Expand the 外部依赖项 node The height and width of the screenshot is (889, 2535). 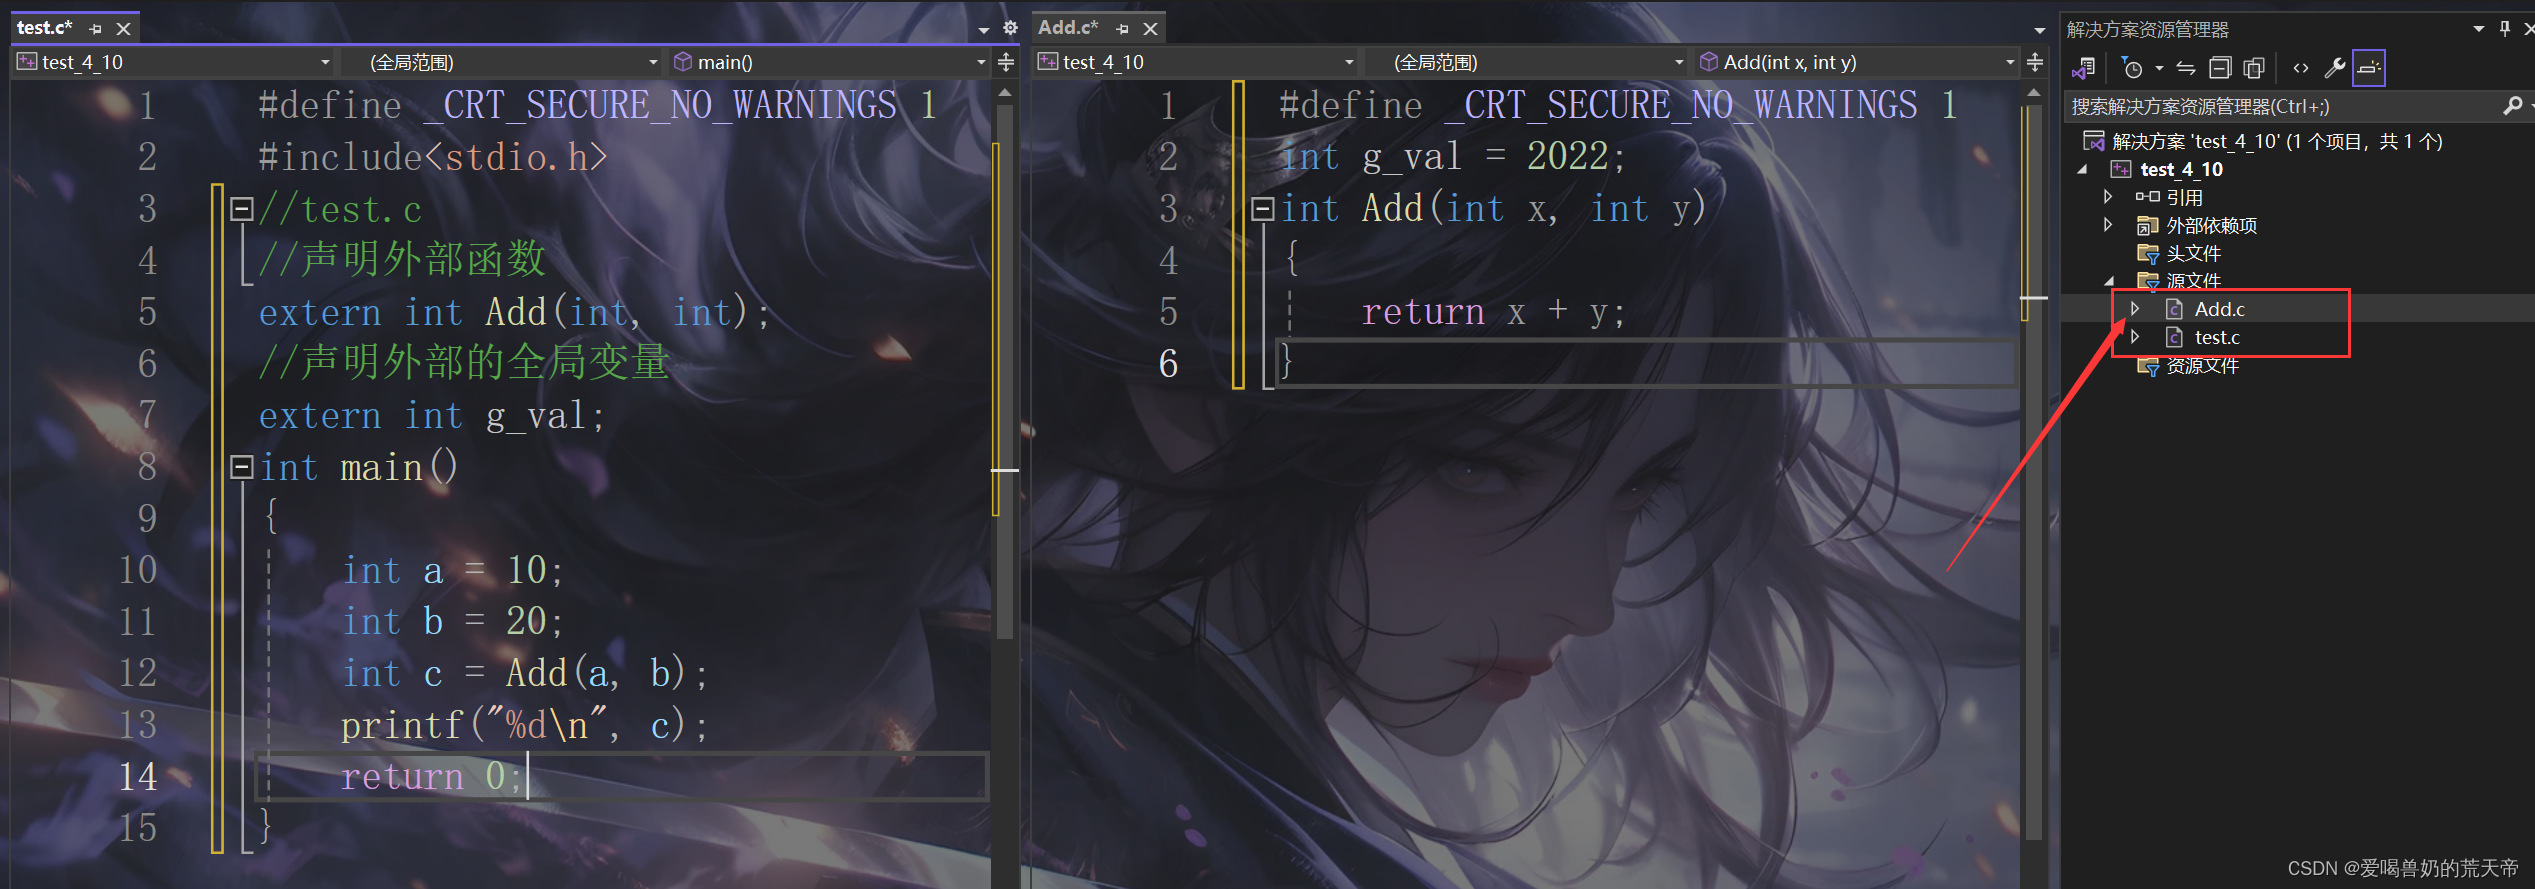point(2108,225)
